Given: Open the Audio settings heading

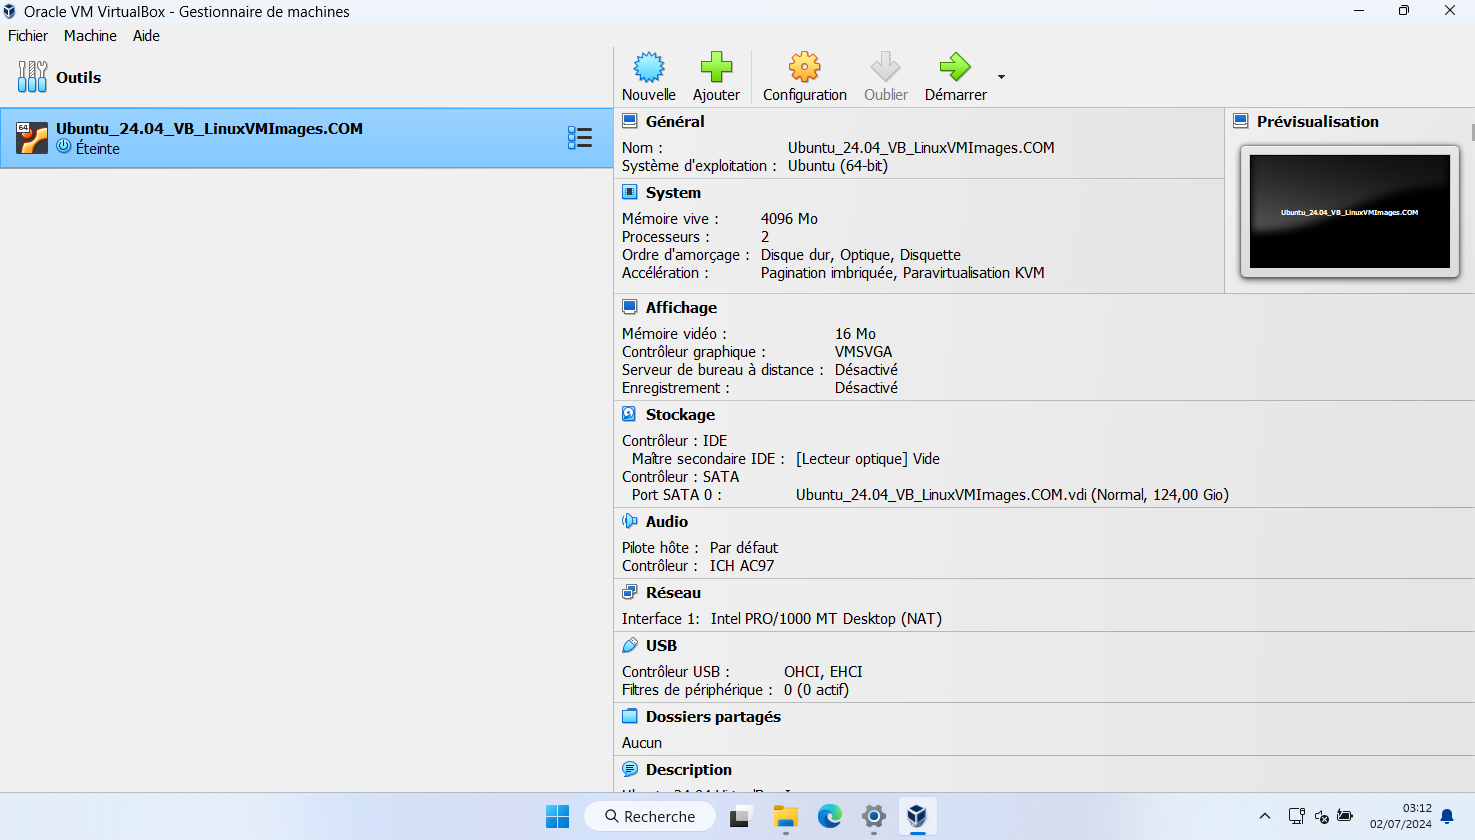Looking at the screenshot, I should click(x=667, y=521).
